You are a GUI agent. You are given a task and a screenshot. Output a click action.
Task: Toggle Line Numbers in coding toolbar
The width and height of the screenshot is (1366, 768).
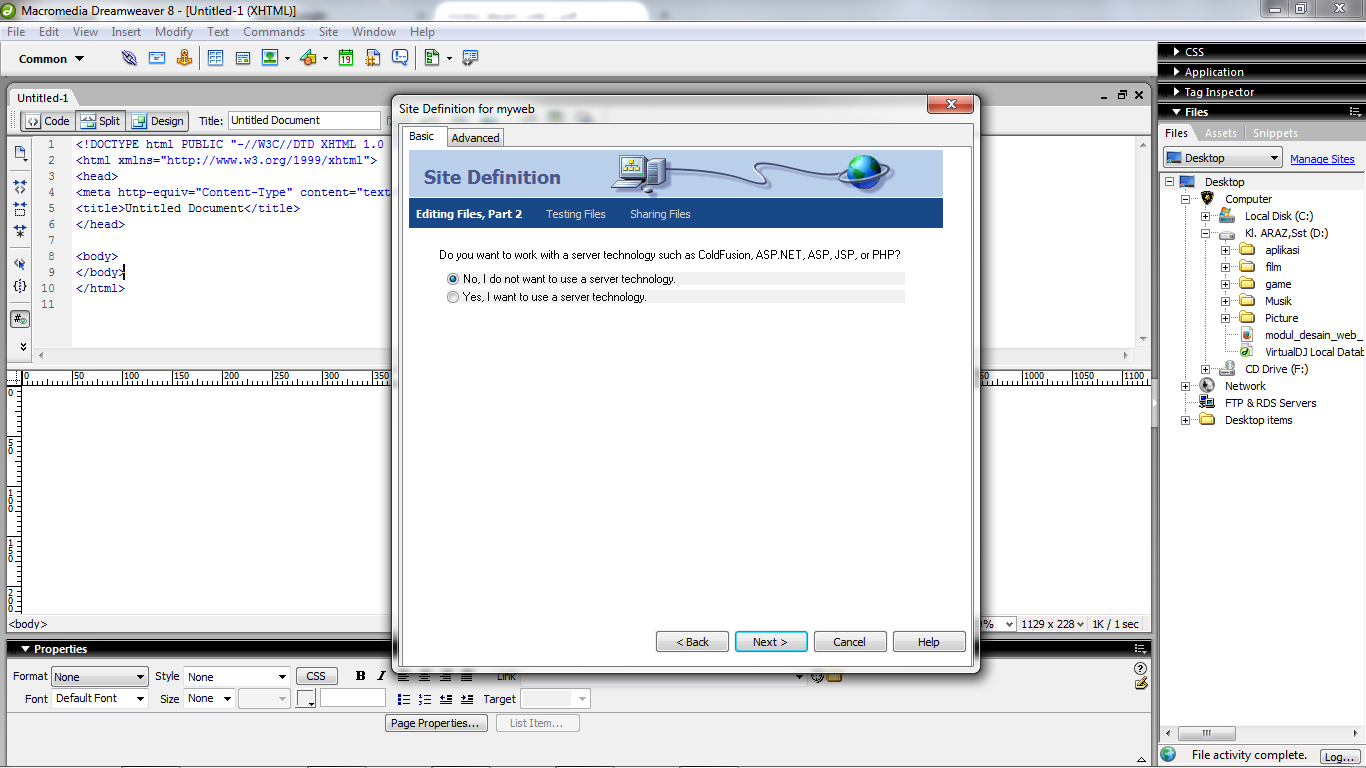[x=20, y=319]
